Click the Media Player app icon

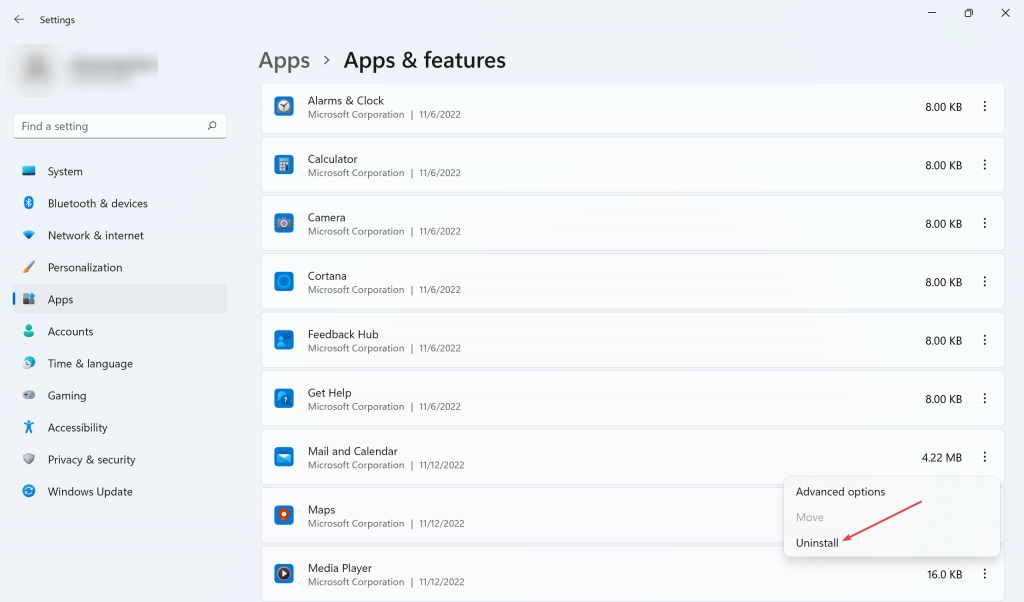pos(284,574)
